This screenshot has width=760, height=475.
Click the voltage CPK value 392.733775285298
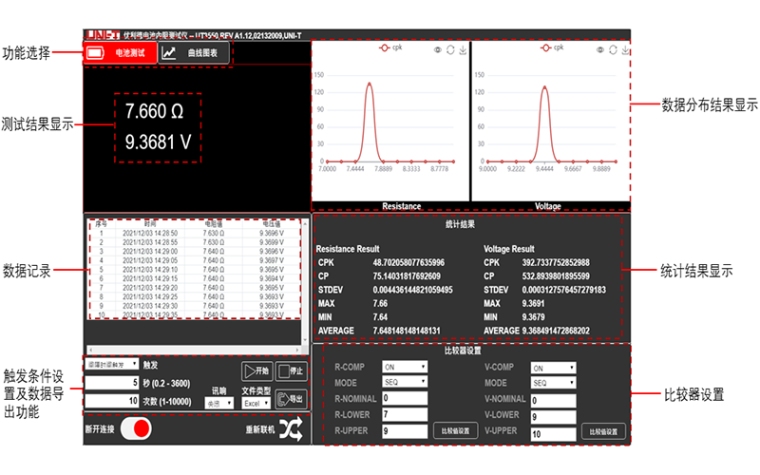tap(556, 262)
